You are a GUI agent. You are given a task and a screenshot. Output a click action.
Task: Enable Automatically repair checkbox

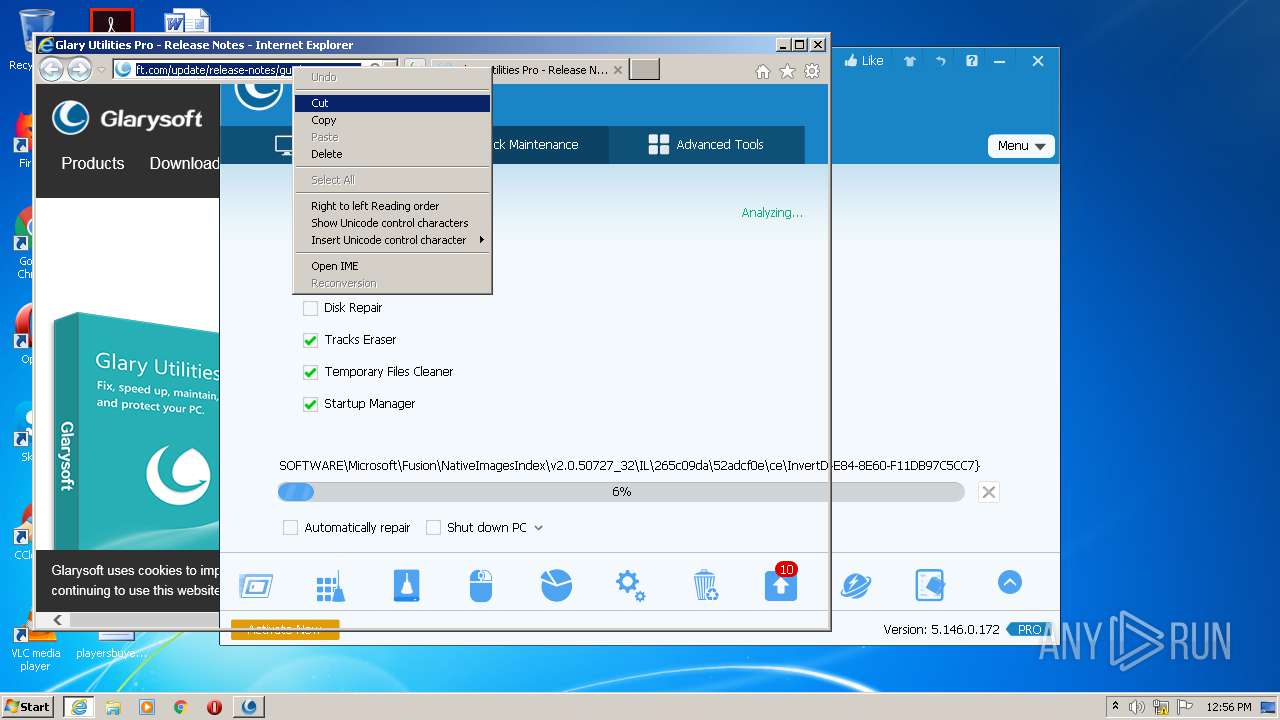(x=290, y=528)
